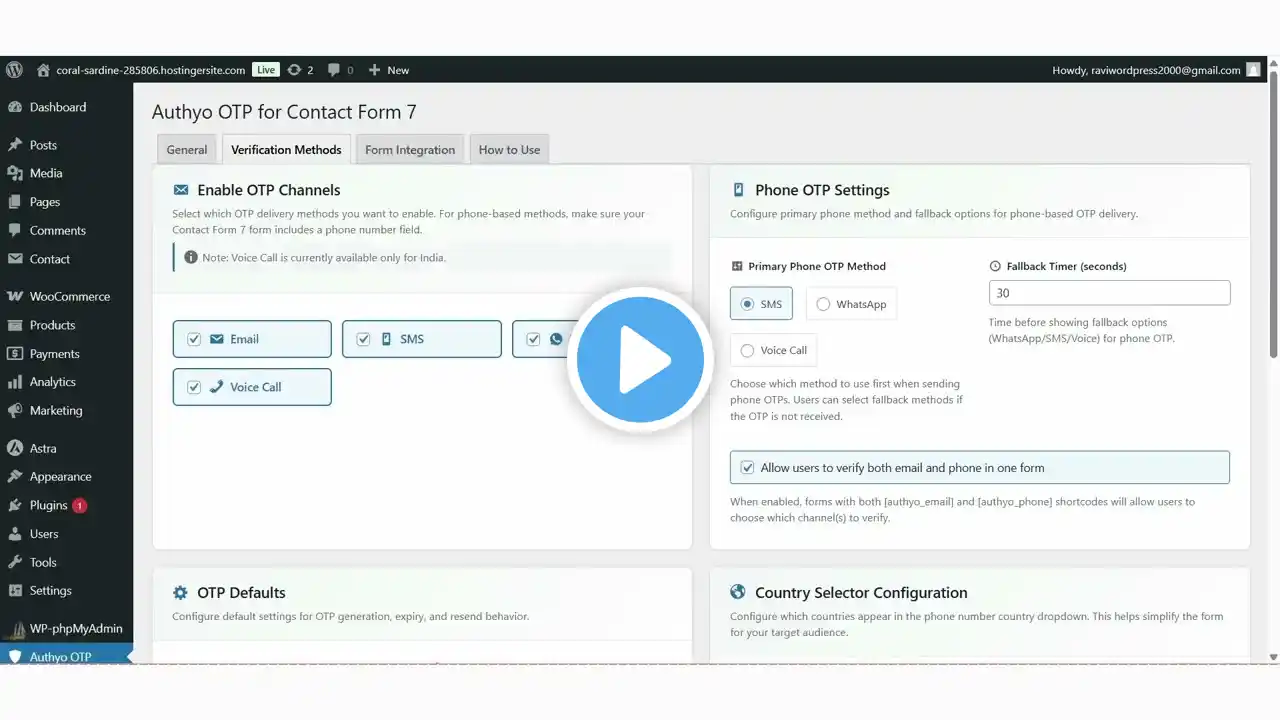Screen dimensions: 1280x720
Task: Open the site home icon link
Action: click(x=43, y=70)
